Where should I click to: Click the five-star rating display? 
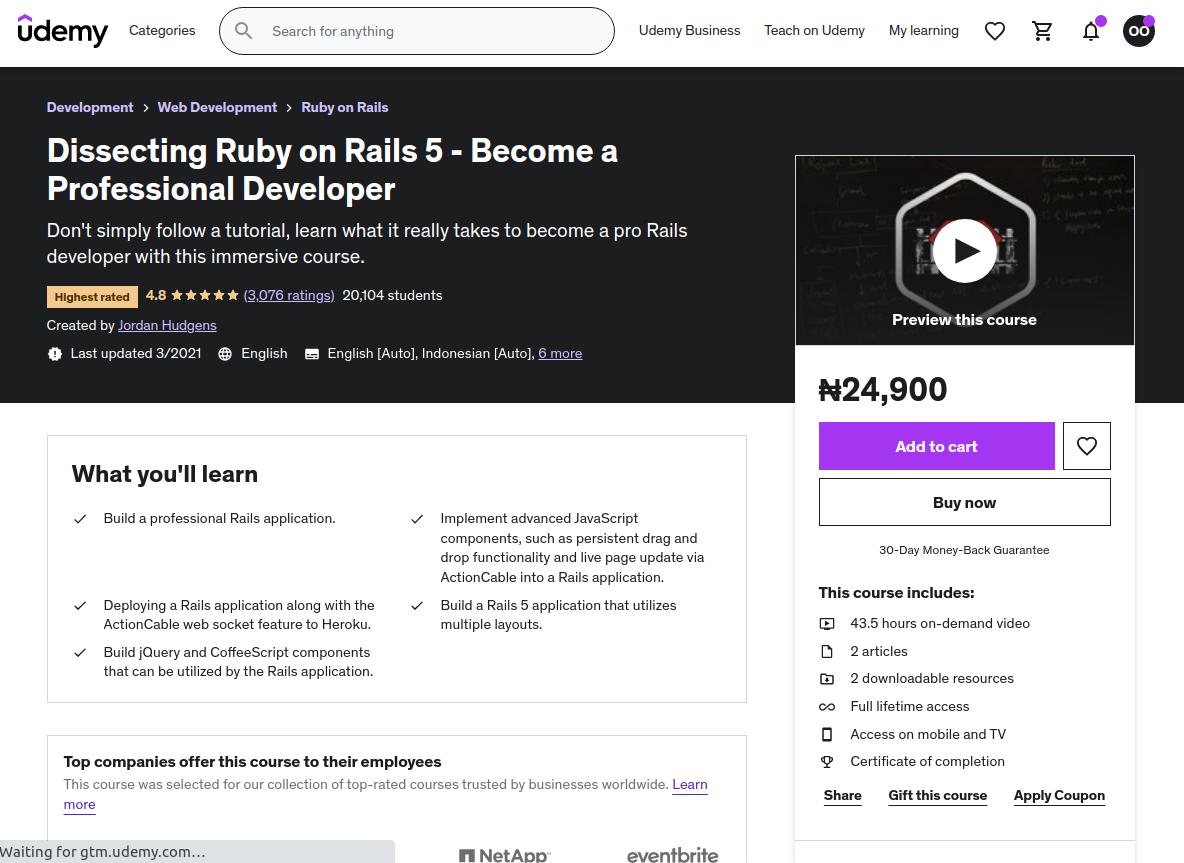(205, 295)
